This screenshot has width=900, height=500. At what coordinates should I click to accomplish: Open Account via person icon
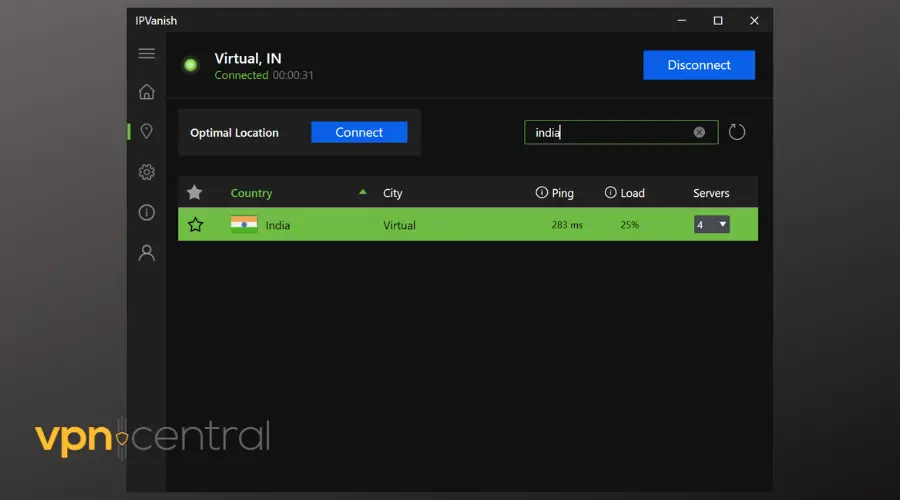[x=146, y=253]
